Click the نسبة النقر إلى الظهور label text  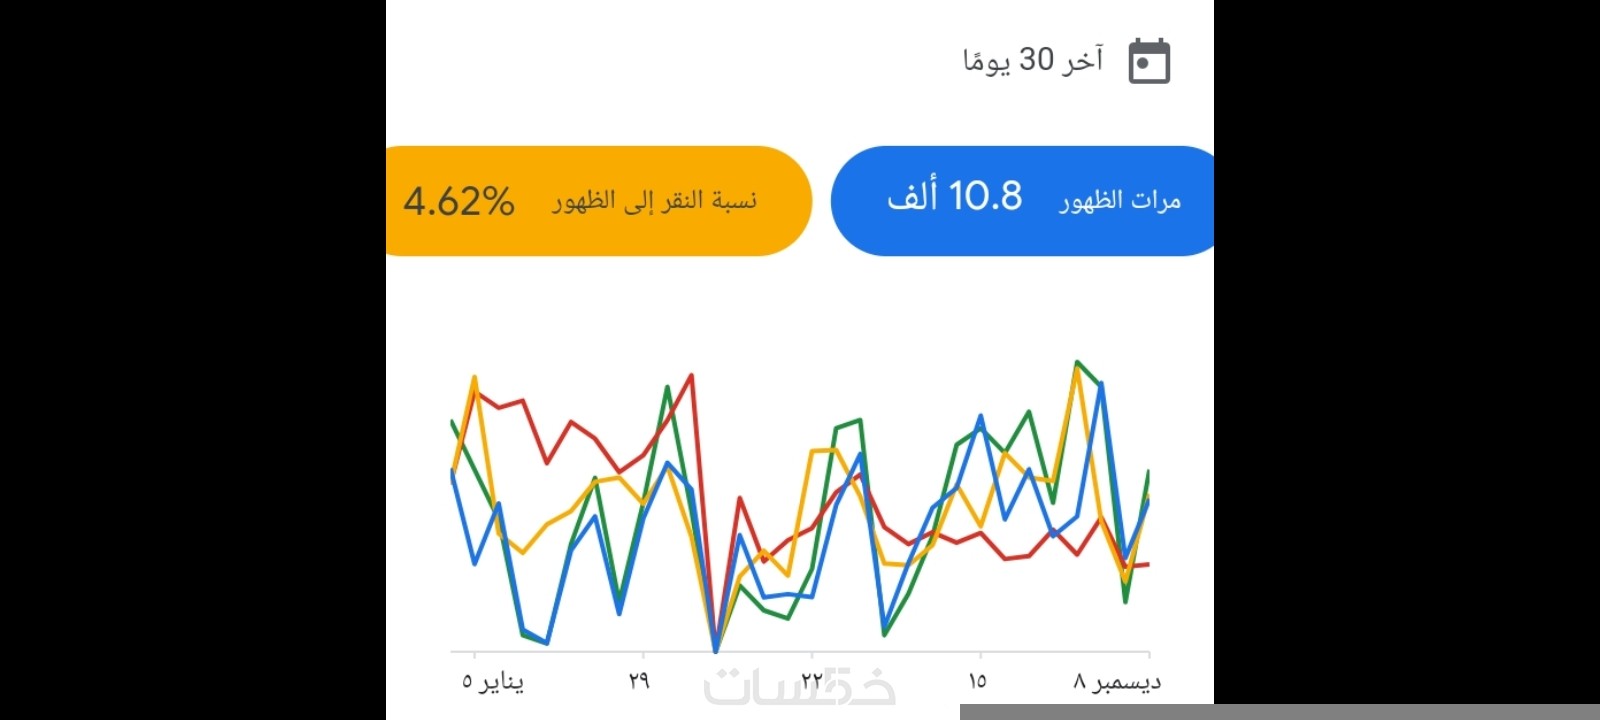pyautogui.click(x=655, y=201)
